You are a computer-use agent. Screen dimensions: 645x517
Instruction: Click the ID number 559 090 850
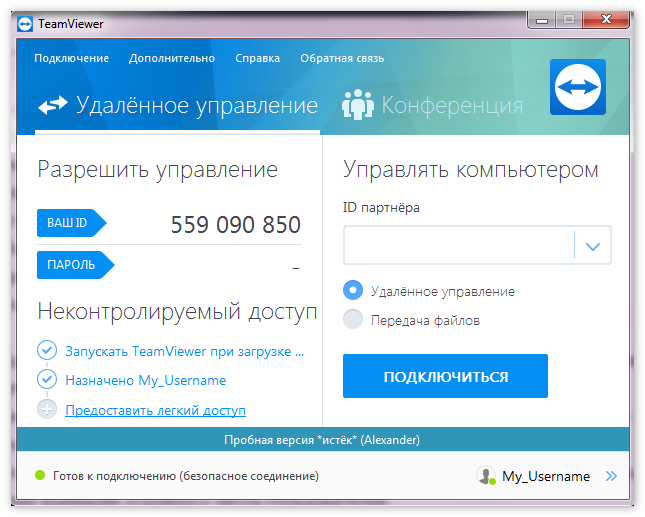(236, 225)
